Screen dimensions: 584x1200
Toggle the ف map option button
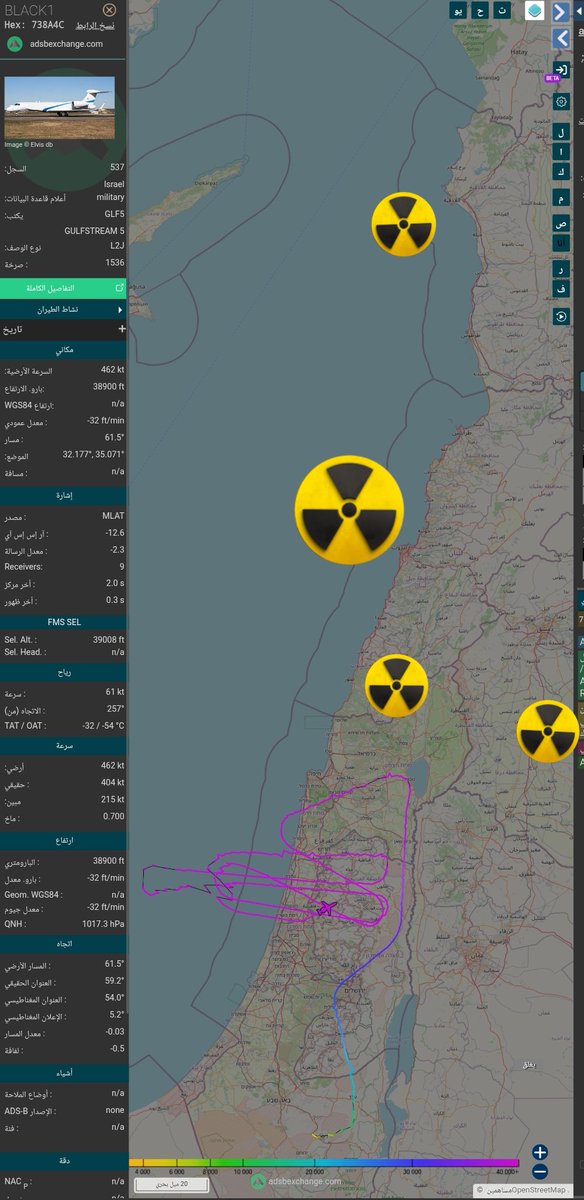tap(561, 291)
